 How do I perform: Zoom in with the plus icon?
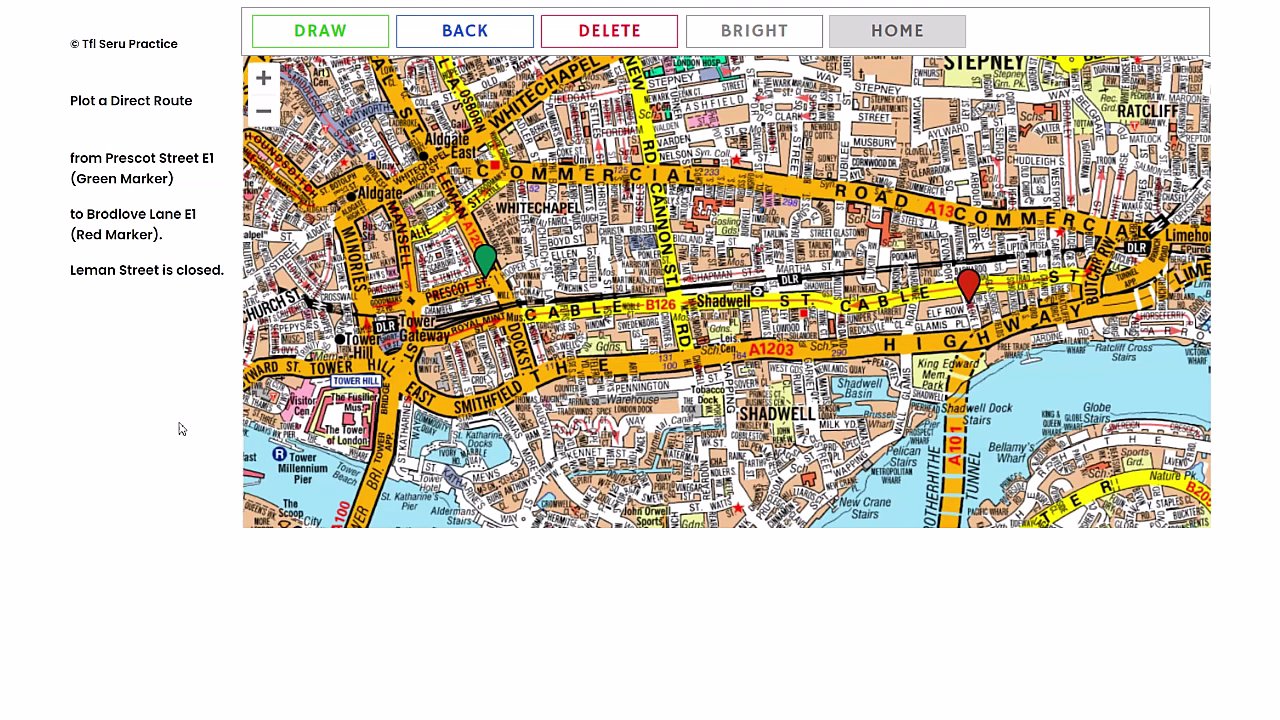click(x=263, y=78)
